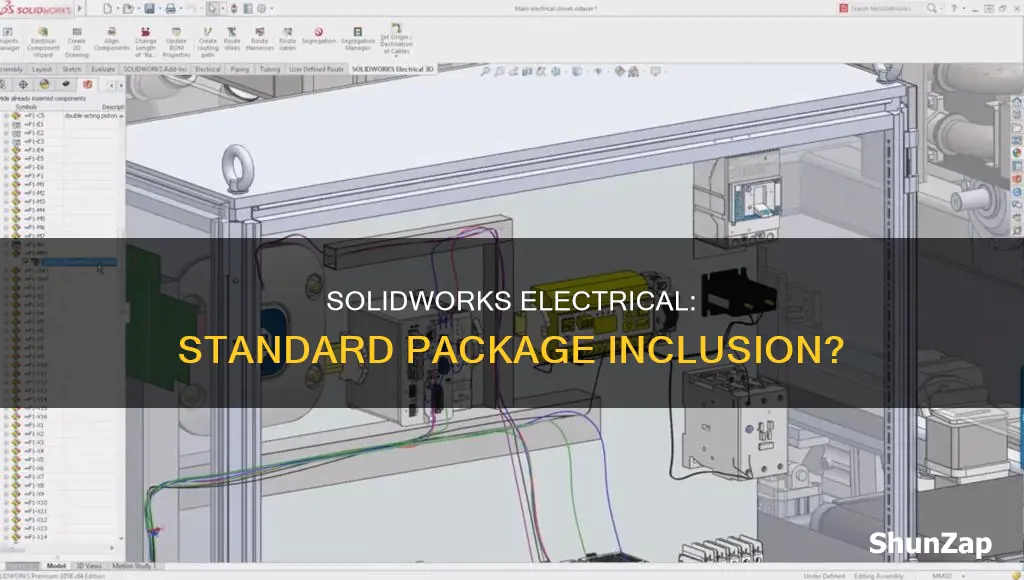
Task: Open the Options gear icon
Action: [x=261, y=8]
